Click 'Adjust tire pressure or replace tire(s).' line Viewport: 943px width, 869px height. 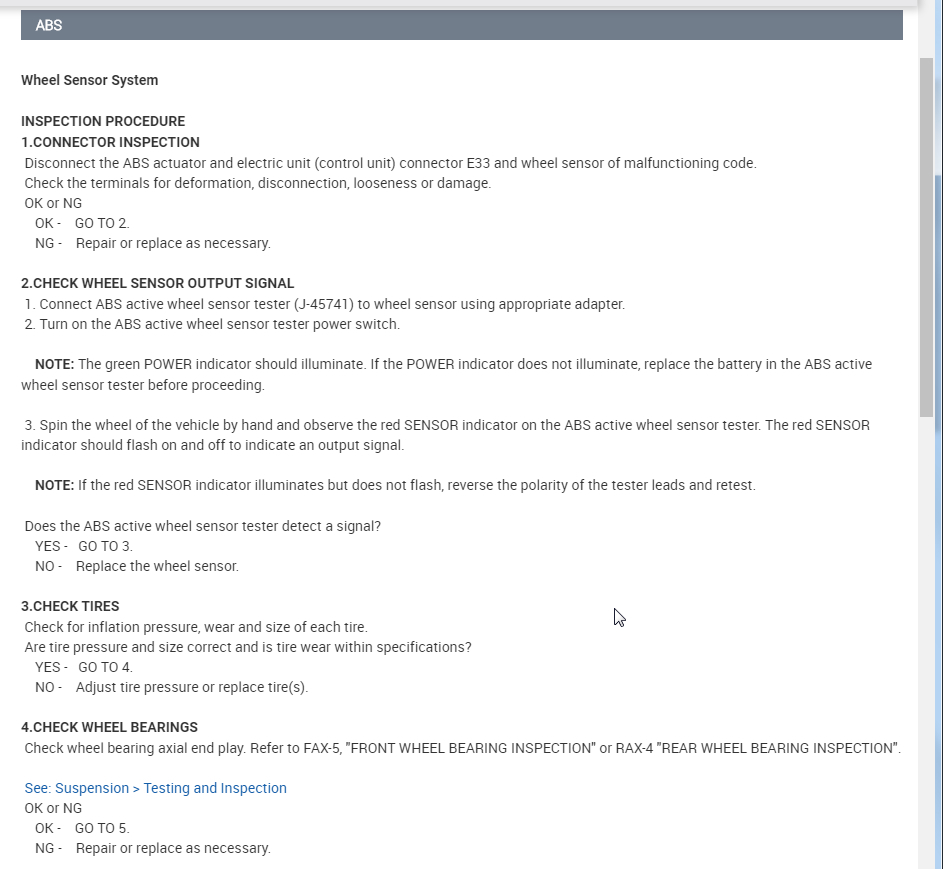click(192, 687)
